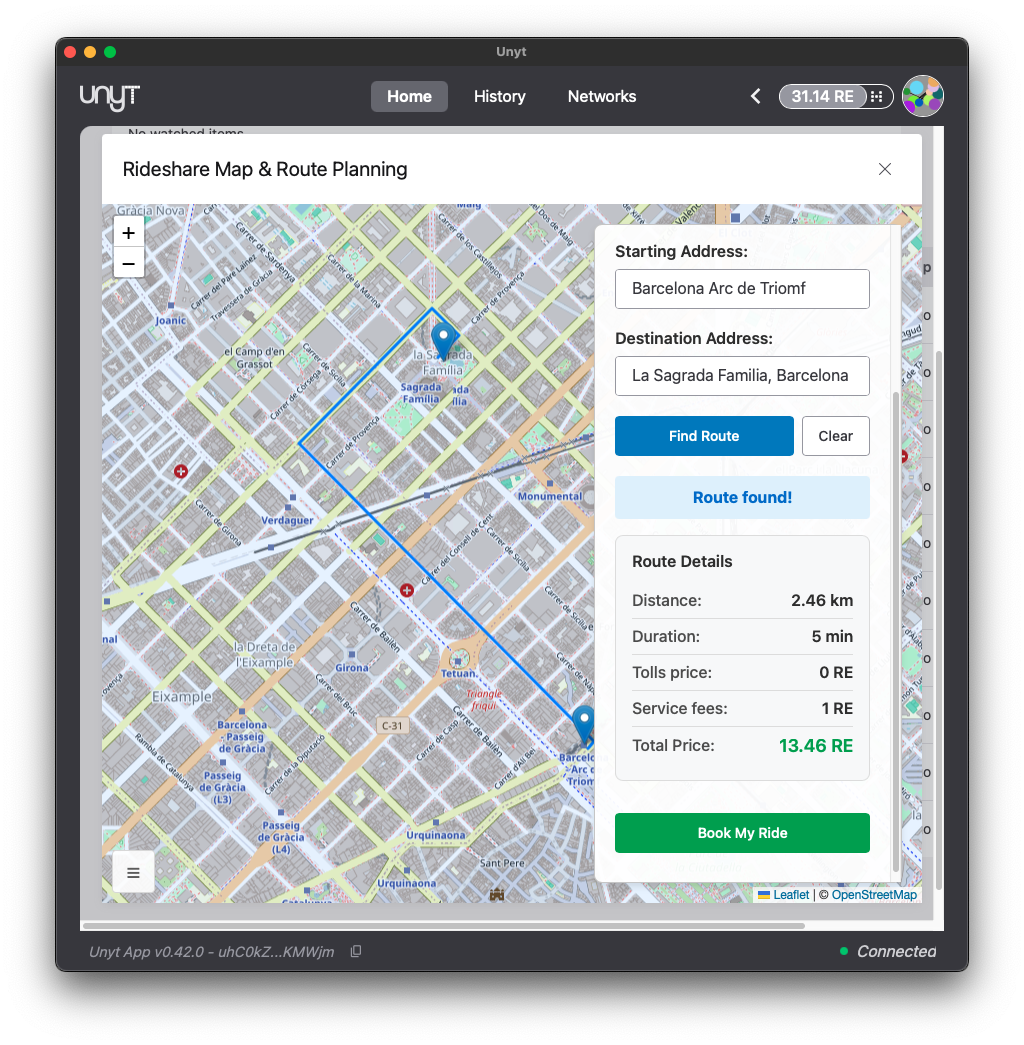The image size is (1024, 1045).
Task: Click the back chevron in the header
Action: coord(755,96)
